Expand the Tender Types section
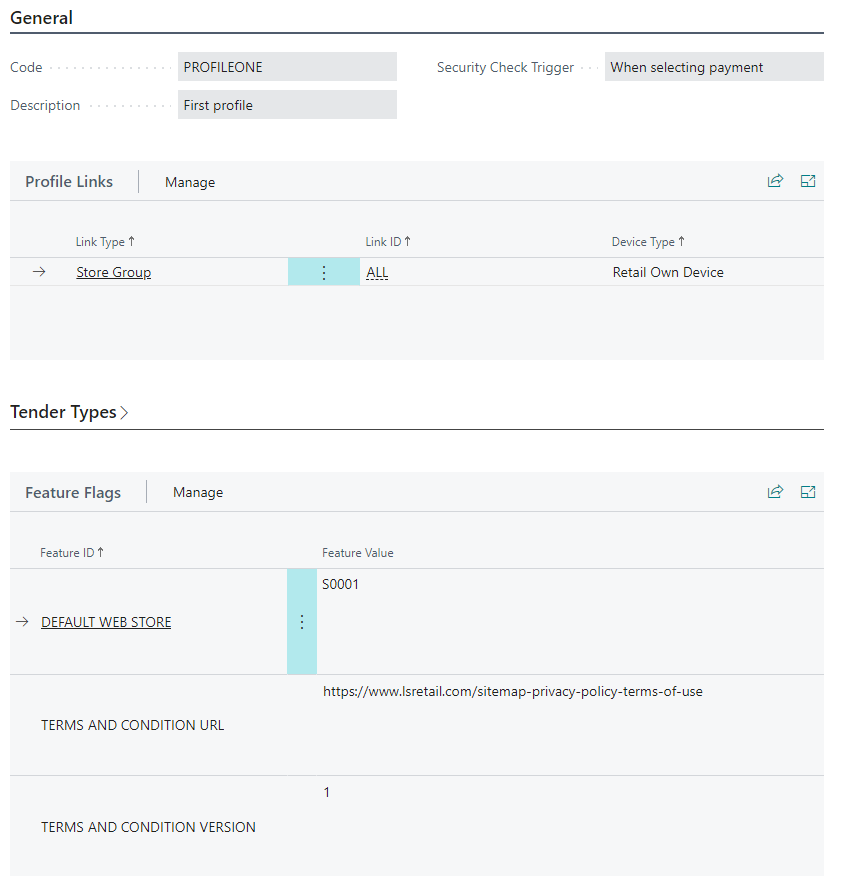Screen dimensions: 867x876 (70, 412)
